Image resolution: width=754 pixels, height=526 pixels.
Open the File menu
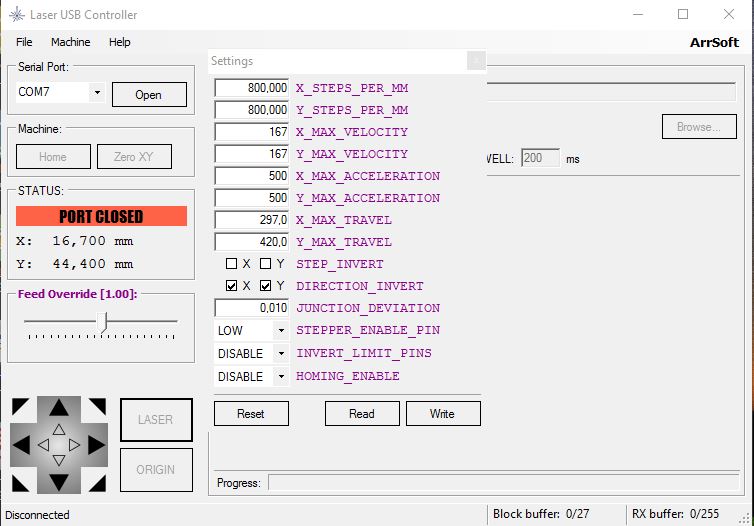click(x=24, y=42)
